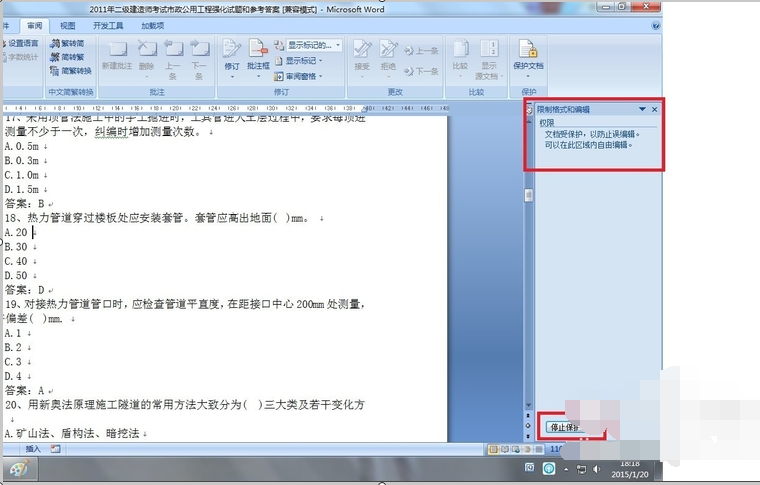
Task: Select the 加载项 ribbon tab
Action: point(153,26)
